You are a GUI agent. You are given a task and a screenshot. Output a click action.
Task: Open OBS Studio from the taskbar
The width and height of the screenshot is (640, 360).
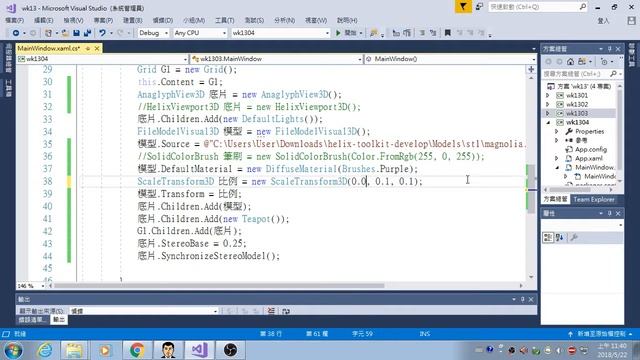[230, 350]
